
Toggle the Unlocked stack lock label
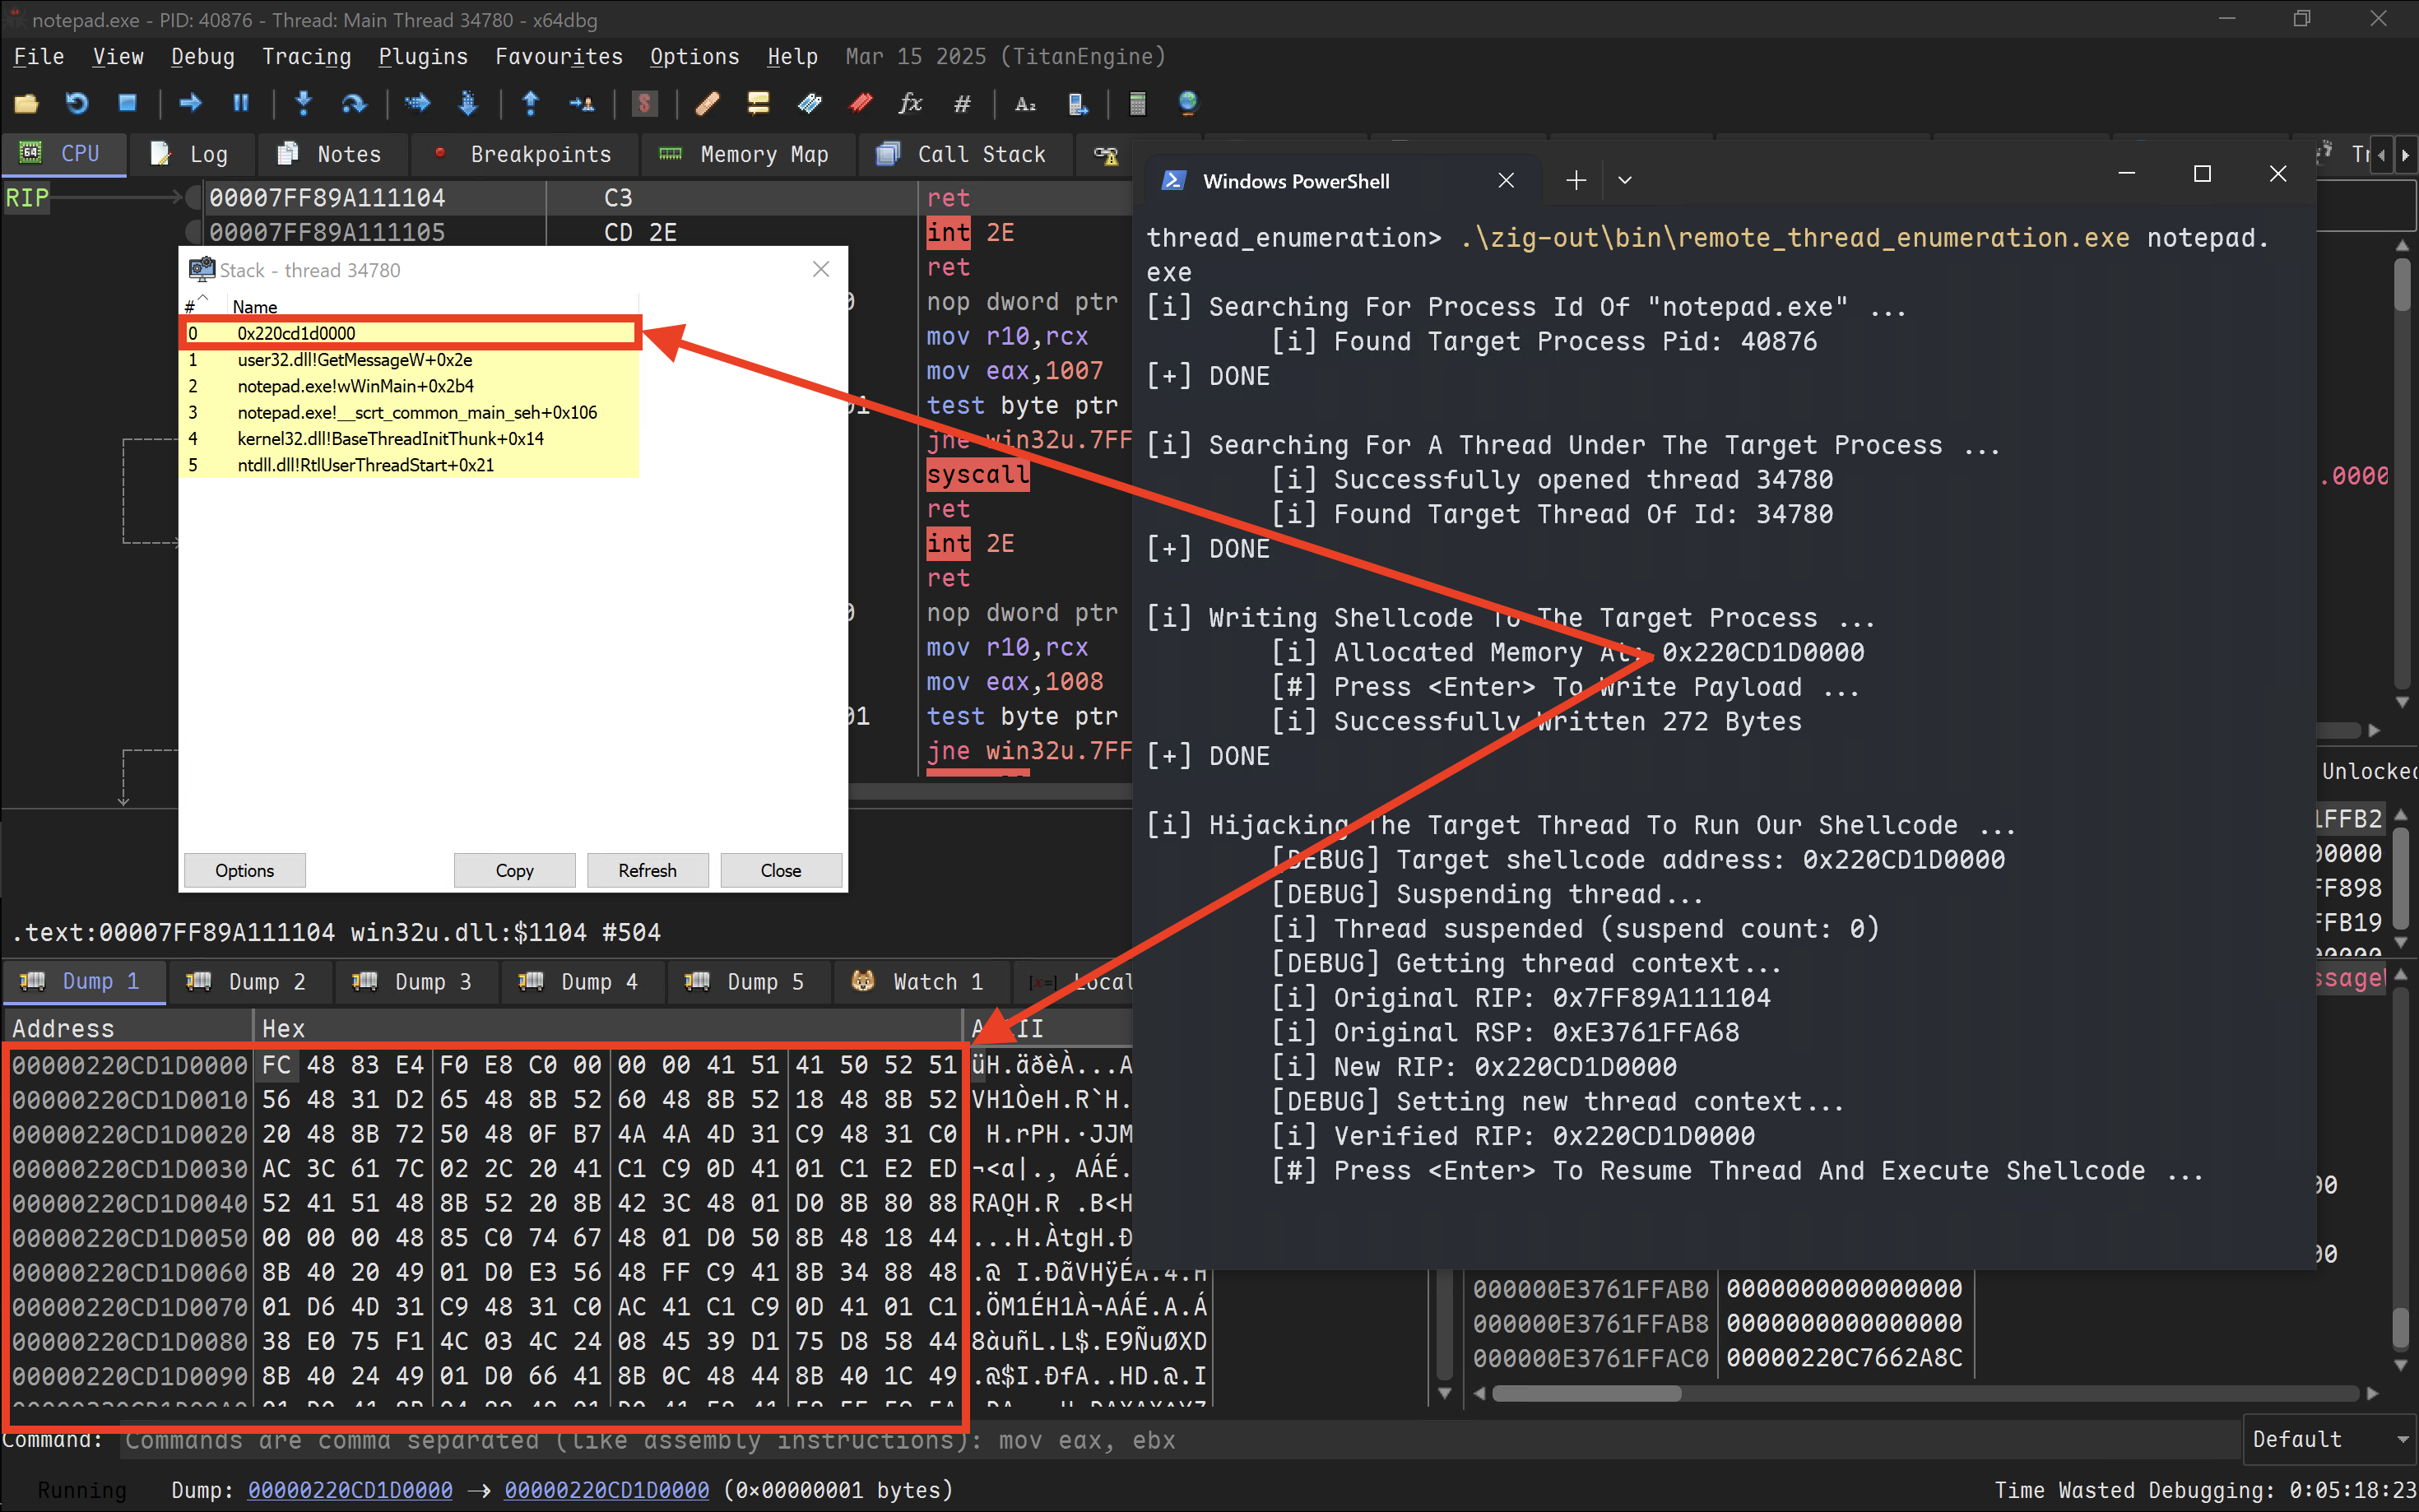pyautogui.click(x=2367, y=771)
